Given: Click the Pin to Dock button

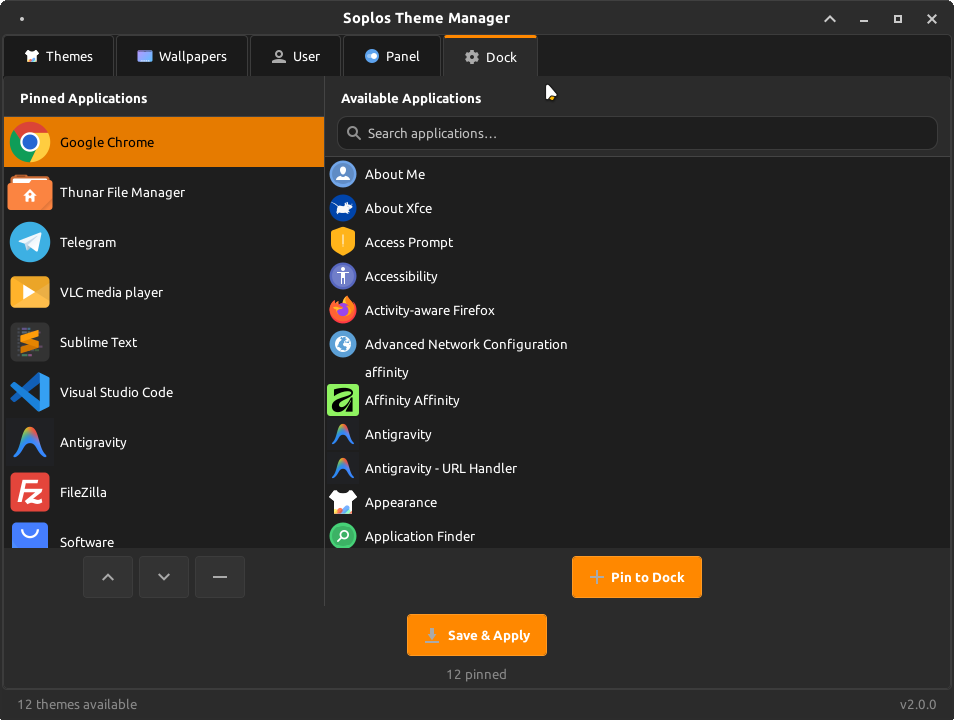Looking at the screenshot, I should point(637,577).
